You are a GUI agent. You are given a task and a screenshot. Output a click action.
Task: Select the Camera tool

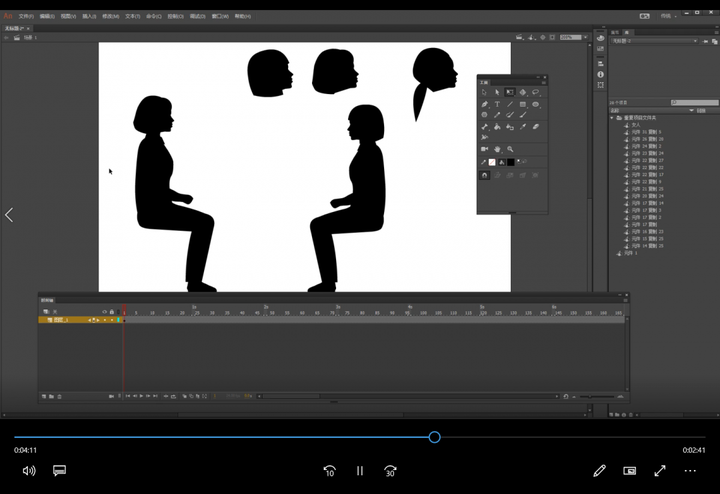point(485,149)
